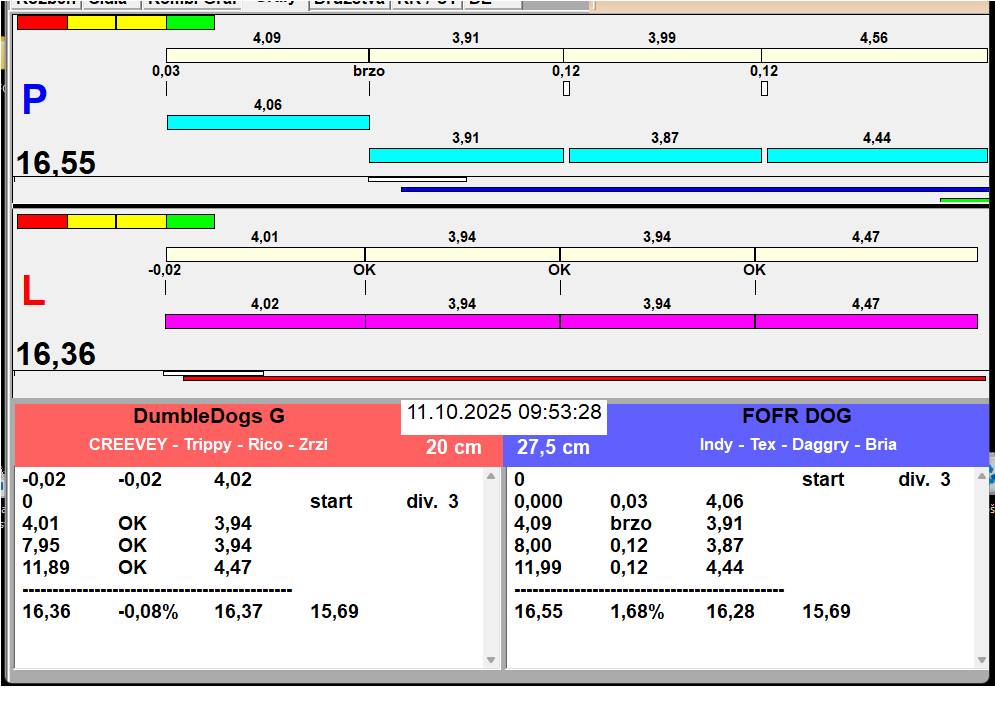Click the magenta 4,47 run bar
Viewport: 995px width, 716px height.
865,321
